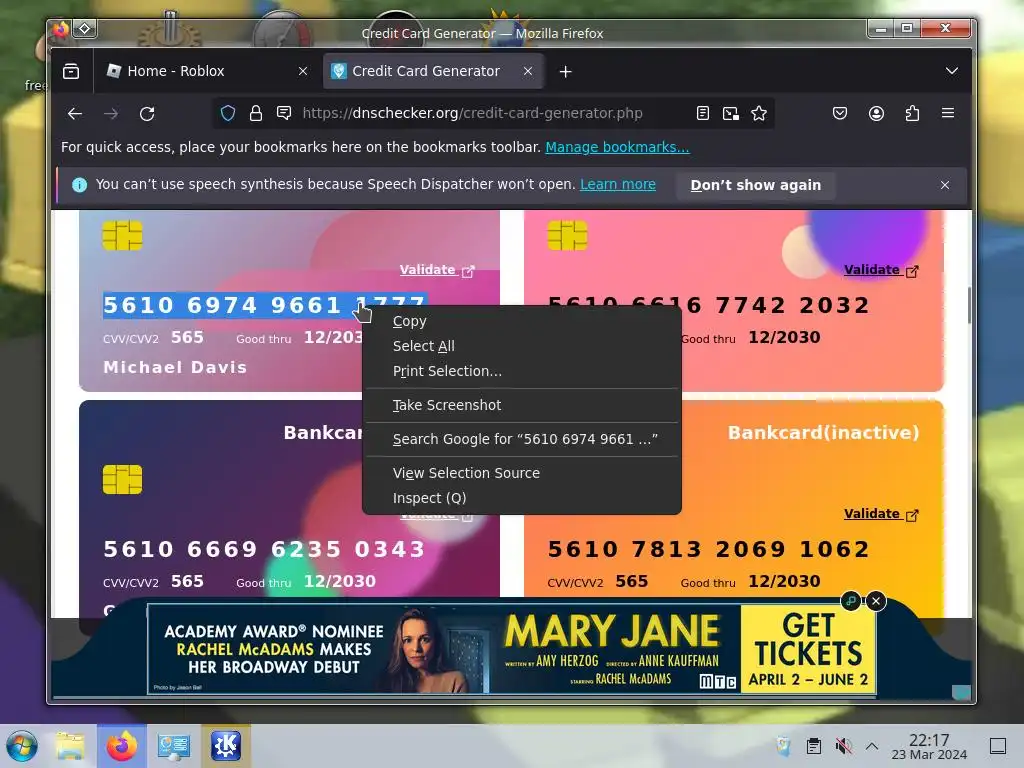Open the extensions puzzle icon
Viewport: 1024px width, 768px height.
coord(912,114)
